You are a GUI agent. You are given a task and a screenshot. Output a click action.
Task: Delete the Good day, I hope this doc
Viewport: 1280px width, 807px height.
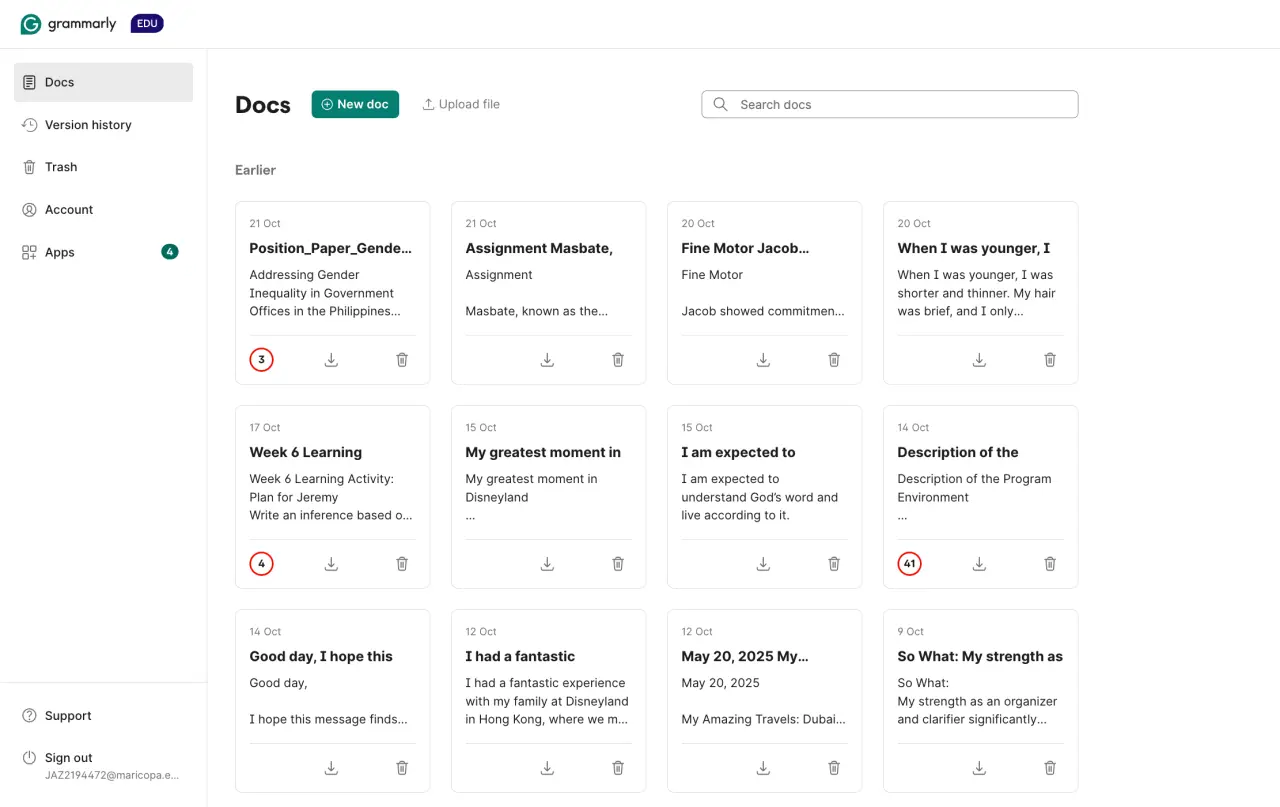(402, 768)
